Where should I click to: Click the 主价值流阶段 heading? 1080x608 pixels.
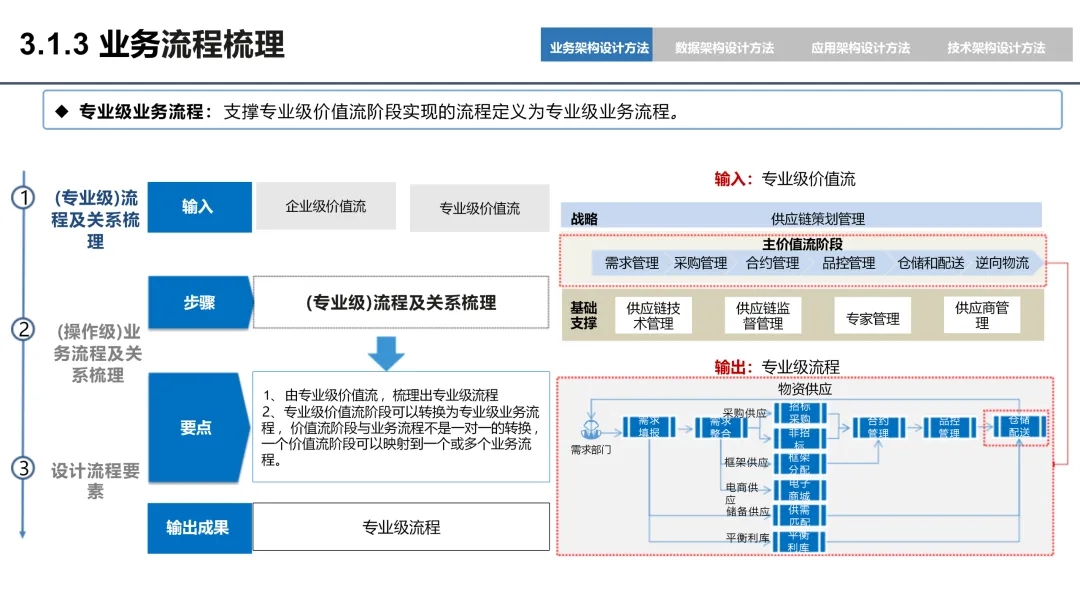point(802,244)
